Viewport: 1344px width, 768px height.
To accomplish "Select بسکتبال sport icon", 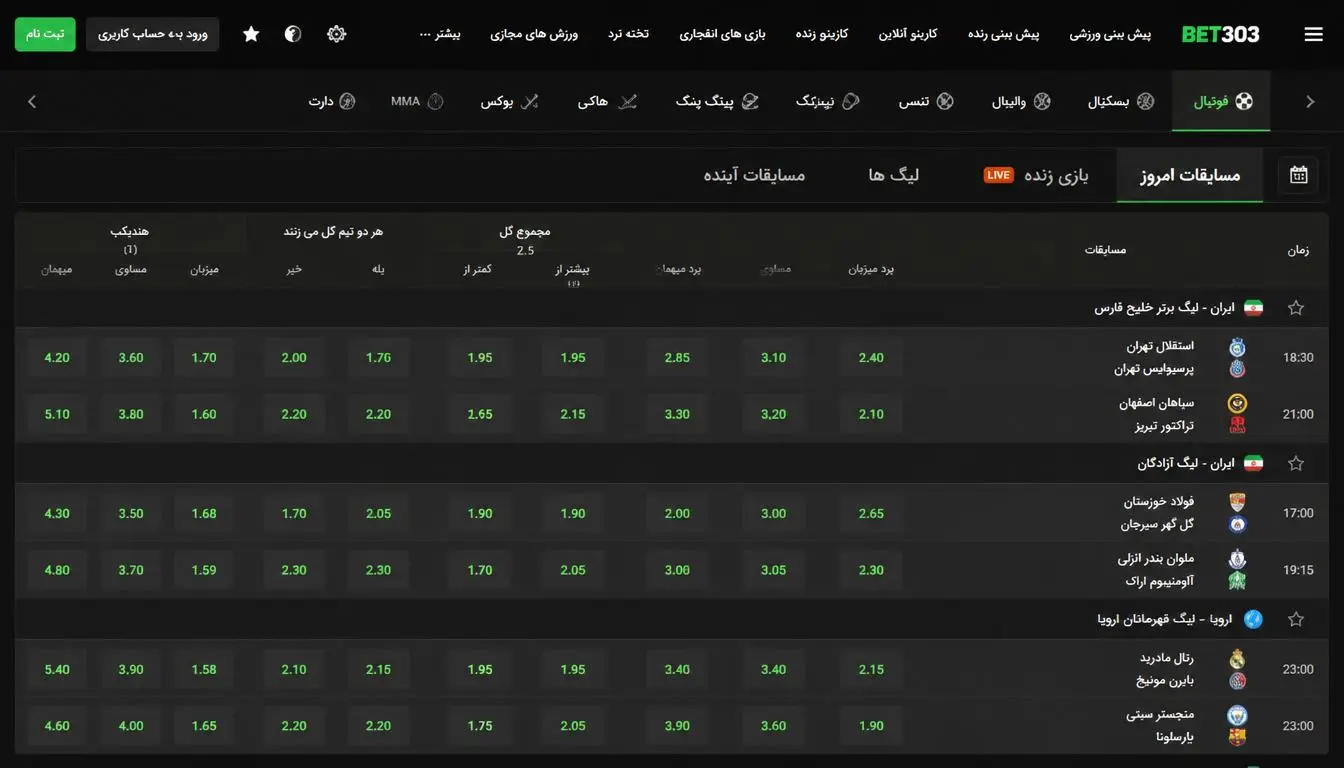I will [x=1121, y=101].
